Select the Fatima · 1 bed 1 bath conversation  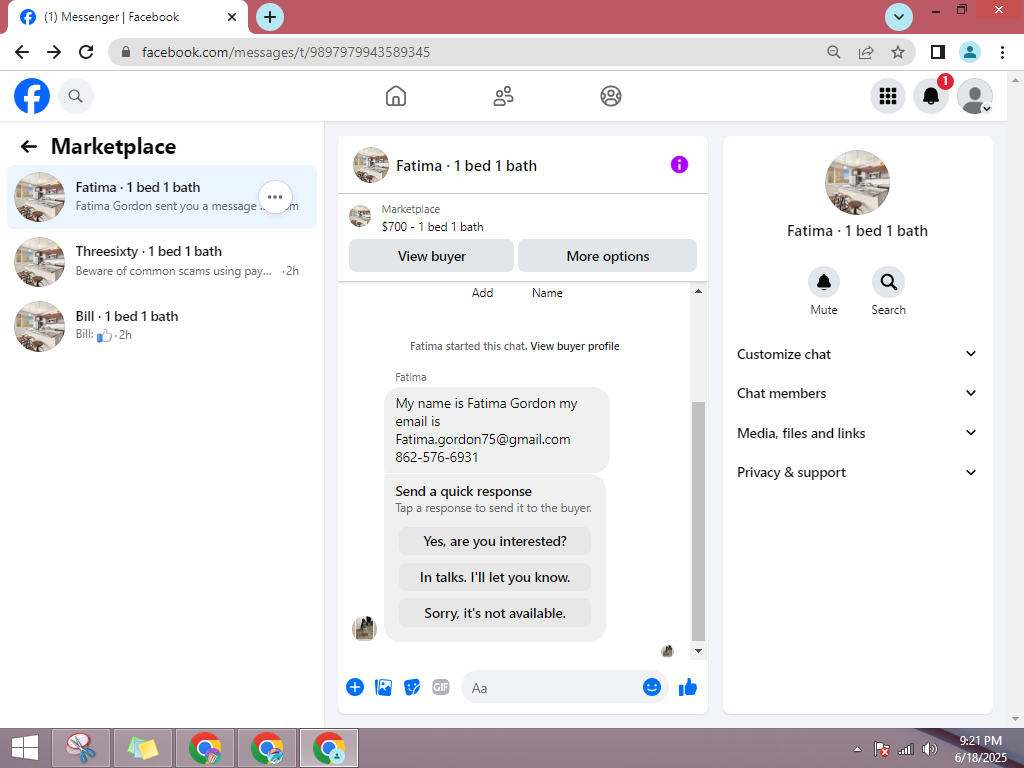click(162, 197)
